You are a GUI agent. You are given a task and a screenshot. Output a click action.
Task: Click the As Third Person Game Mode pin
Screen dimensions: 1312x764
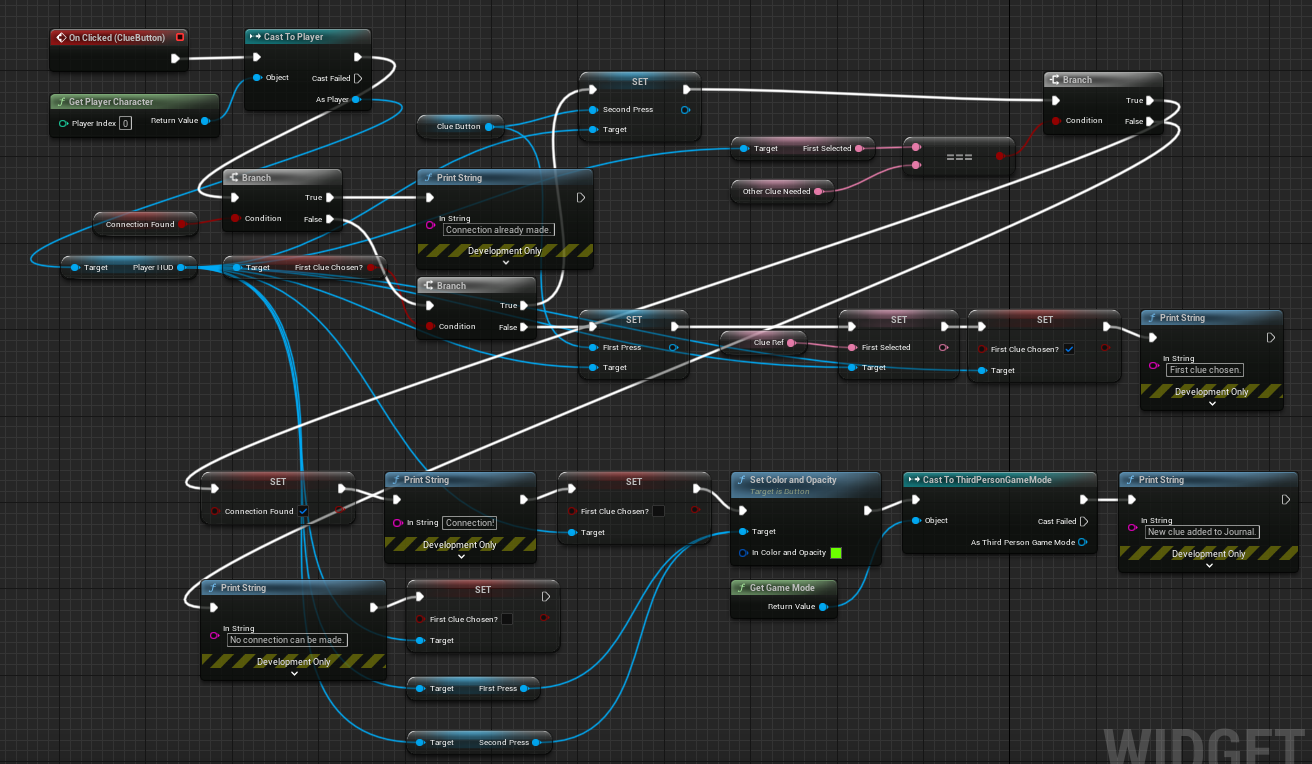pyautogui.click(x=1083, y=543)
